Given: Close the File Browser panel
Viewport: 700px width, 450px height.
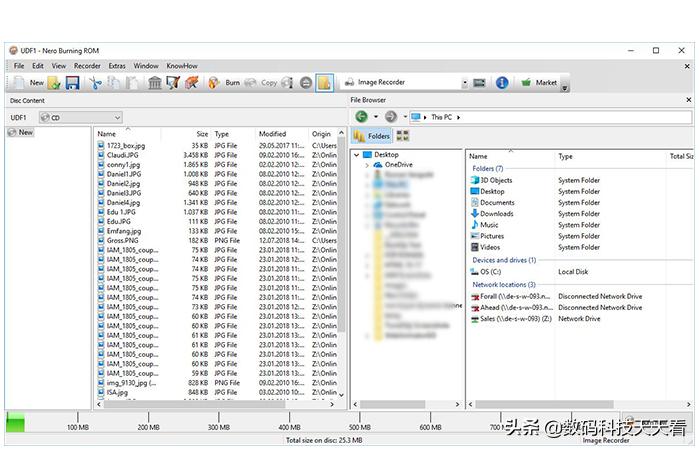Looking at the screenshot, I should point(688,100).
